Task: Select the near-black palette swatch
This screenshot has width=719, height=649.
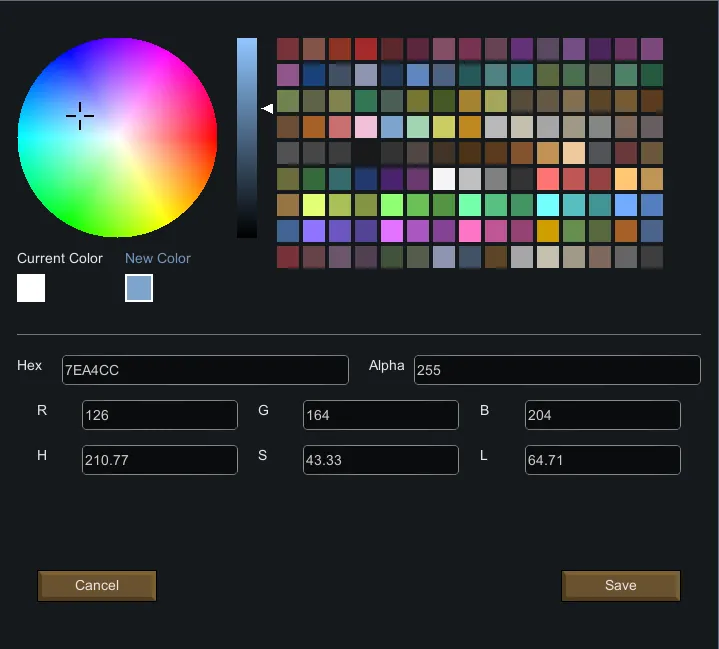Action: click(366, 153)
